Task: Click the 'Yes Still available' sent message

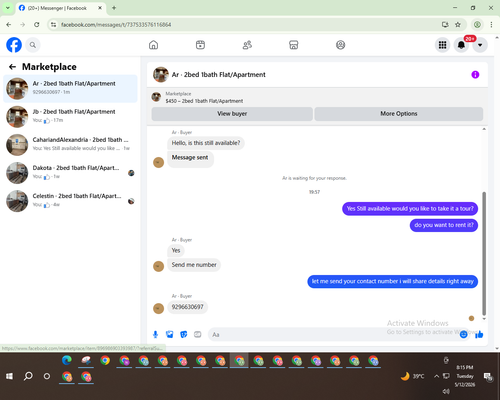Action: (410, 209)
